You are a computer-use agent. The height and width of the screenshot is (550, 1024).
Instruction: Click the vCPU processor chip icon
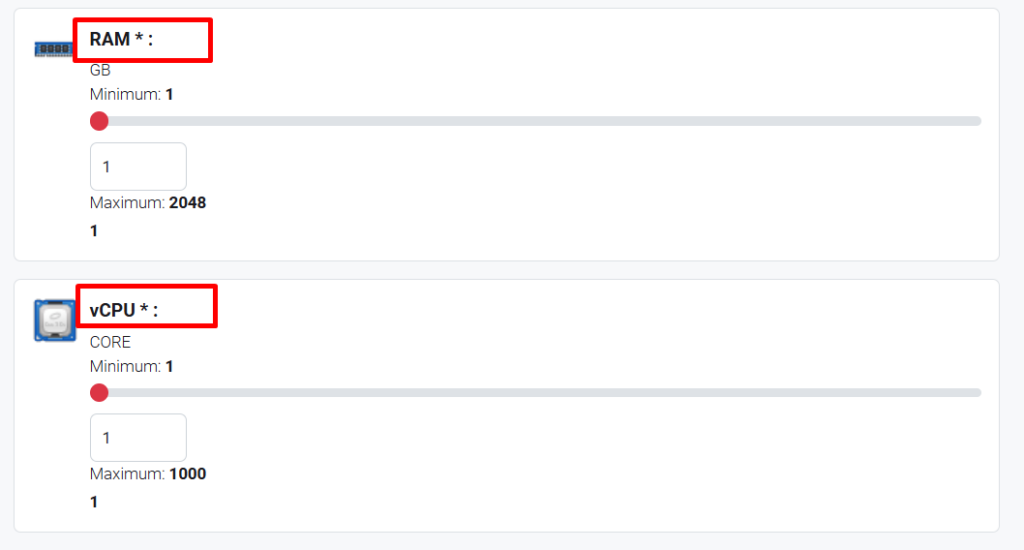(55, 320)
